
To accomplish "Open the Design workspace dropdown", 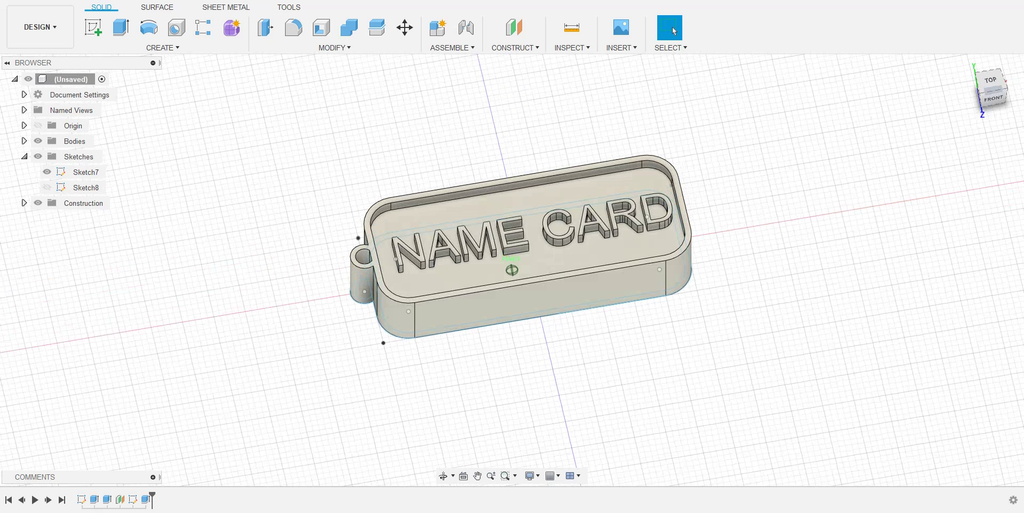I will tap(40, 27).
